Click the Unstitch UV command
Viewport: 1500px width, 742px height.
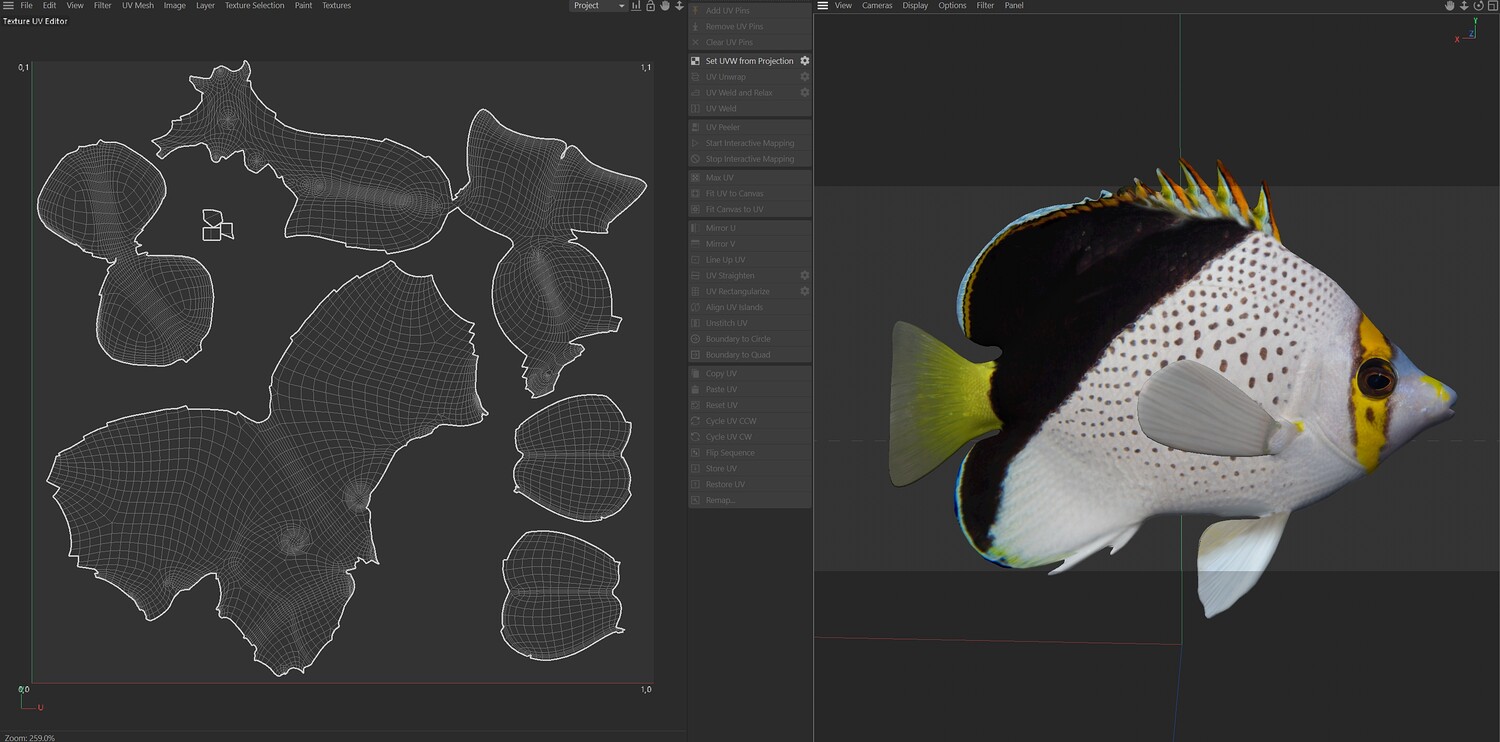[750, 324]
